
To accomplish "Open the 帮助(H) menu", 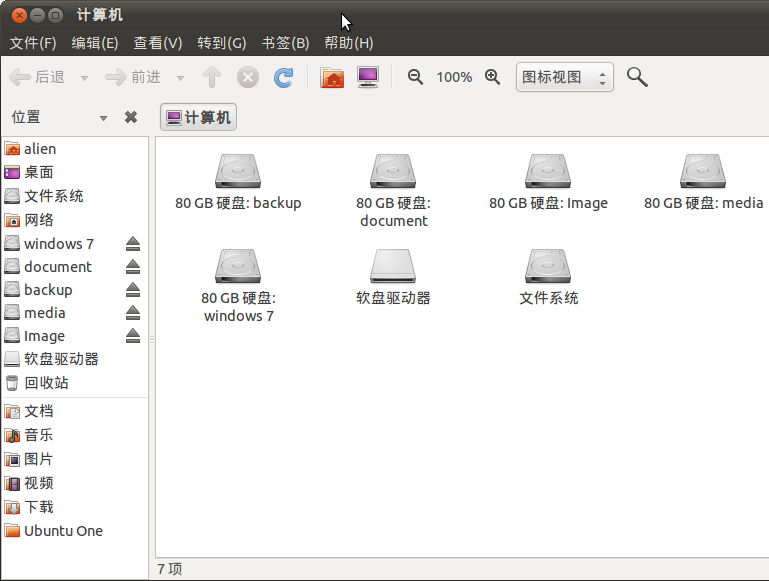I will coord(349,43).
